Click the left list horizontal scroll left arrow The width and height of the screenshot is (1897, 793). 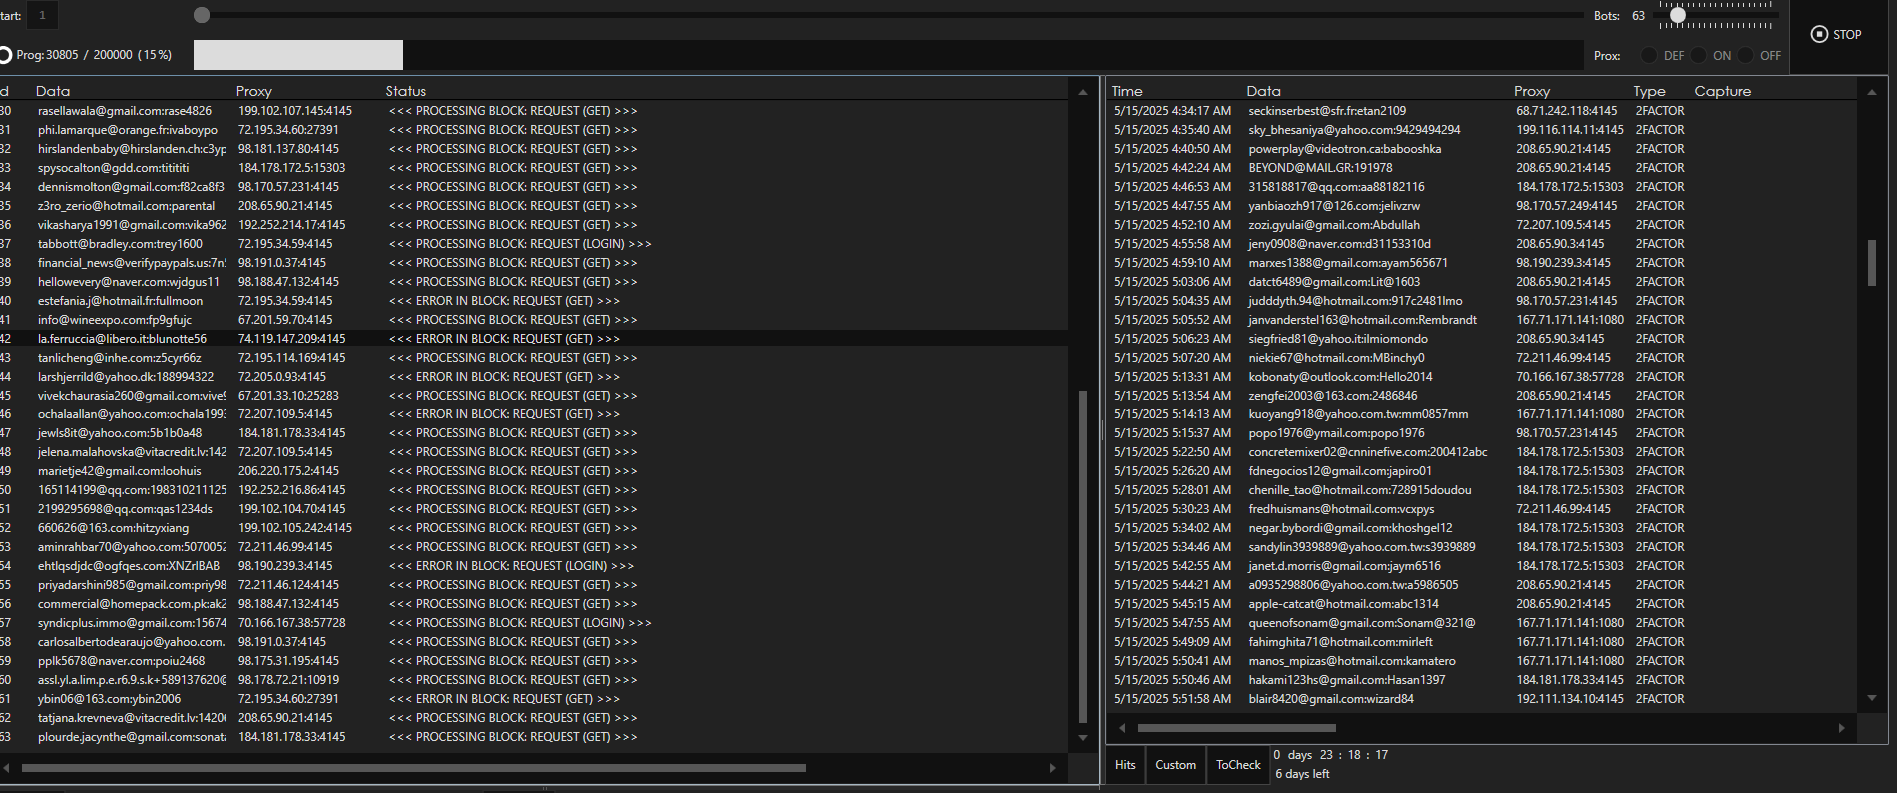pyautogui.click(x=7, y=768)
